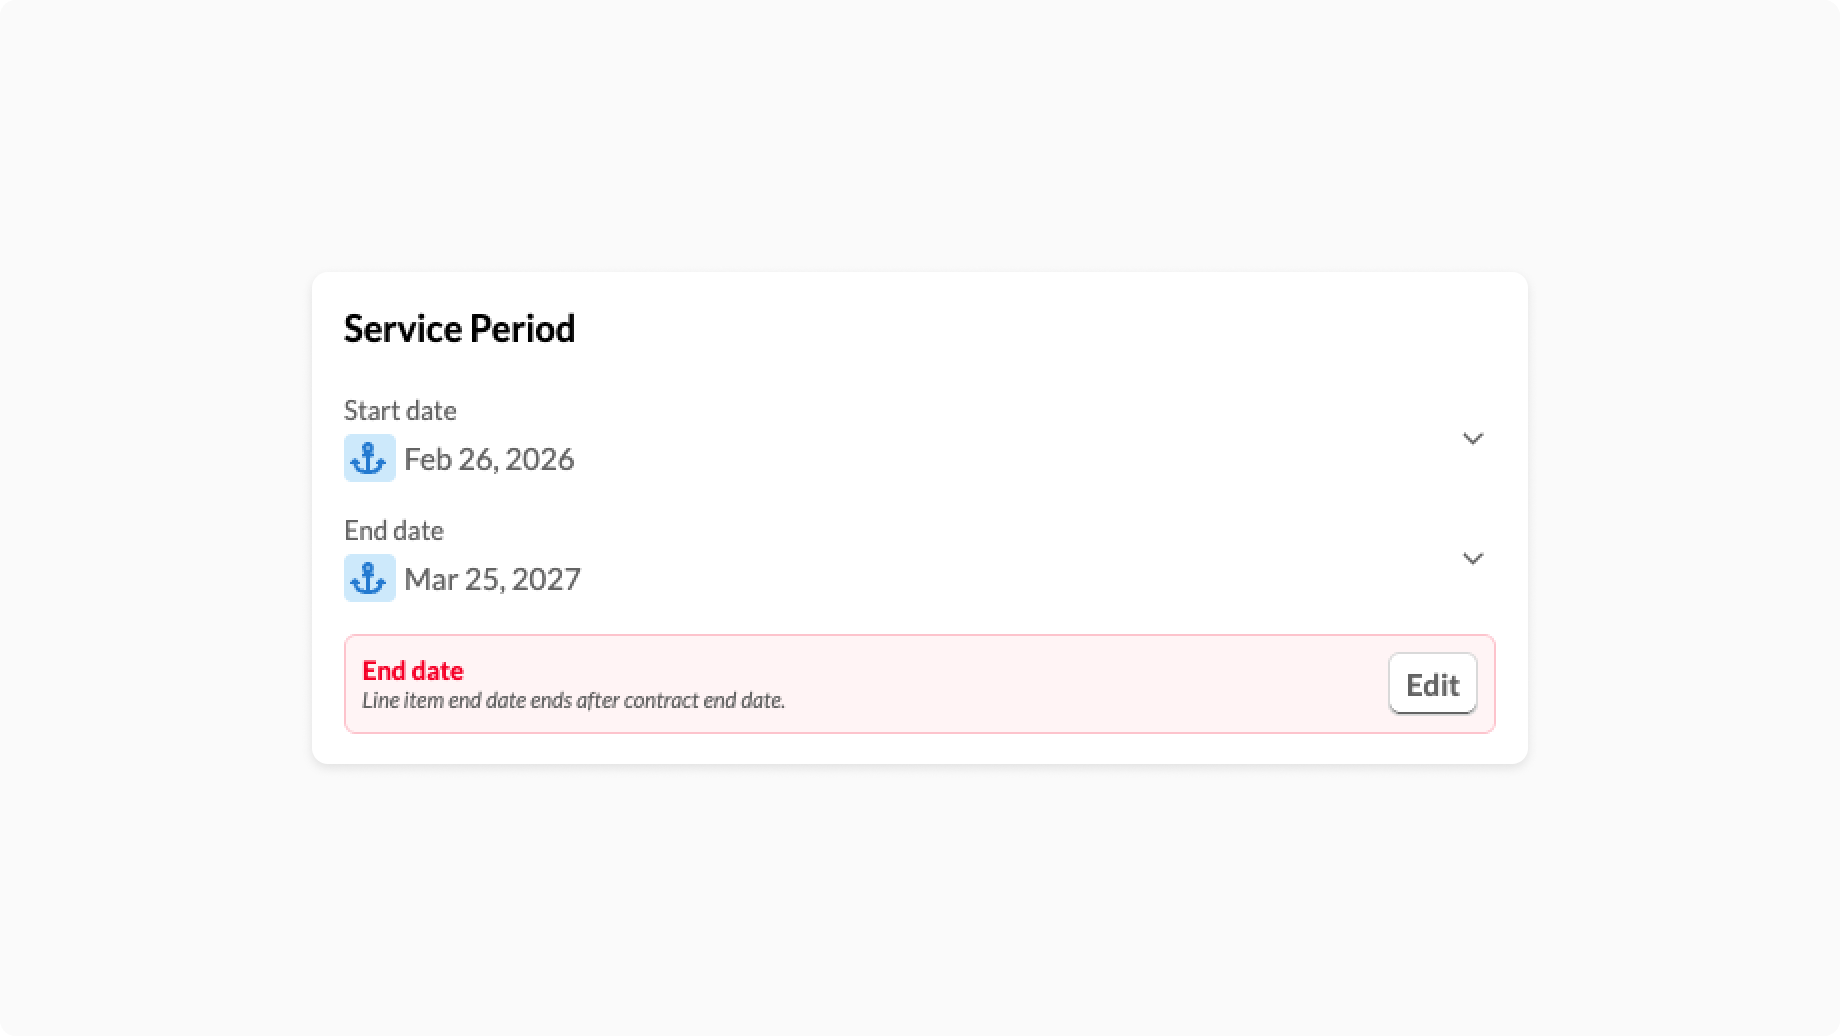The height and width of the screenshot is (1036, 1840).
Task: Click the anchor icon beside Feb 26, 2026
Action: coord(369,458)
